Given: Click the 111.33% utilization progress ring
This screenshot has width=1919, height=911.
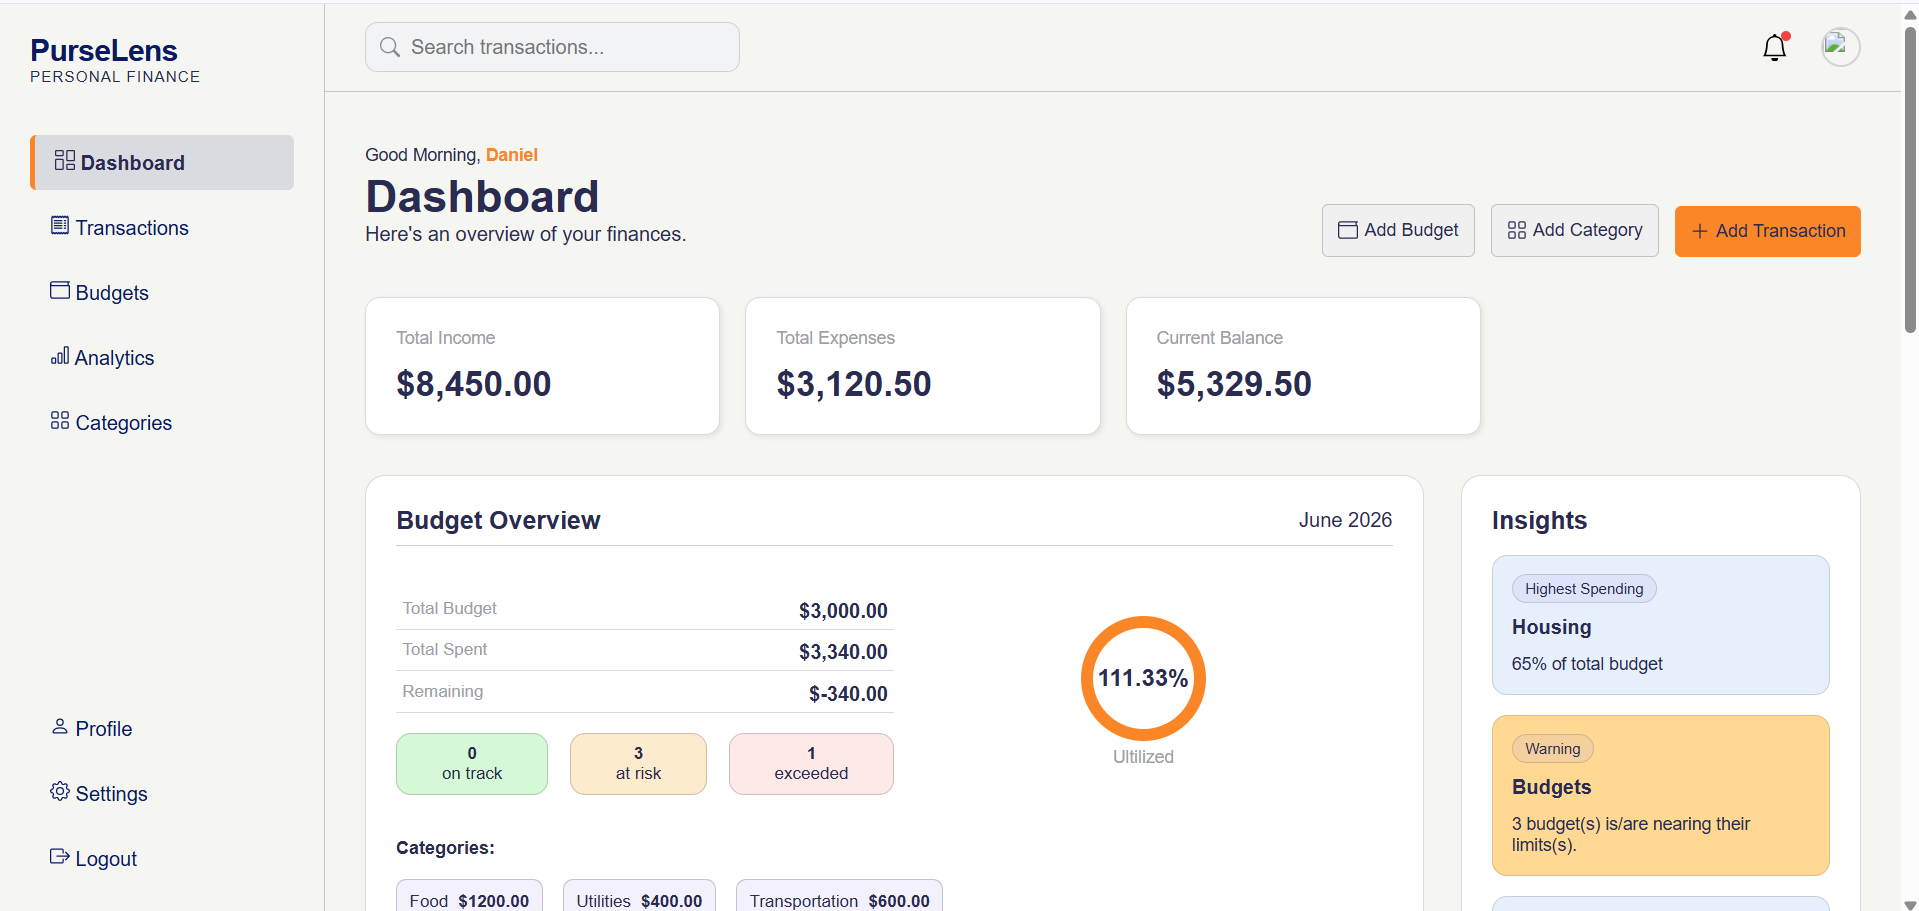Looking at the screenshot, I should [1143, 678].
